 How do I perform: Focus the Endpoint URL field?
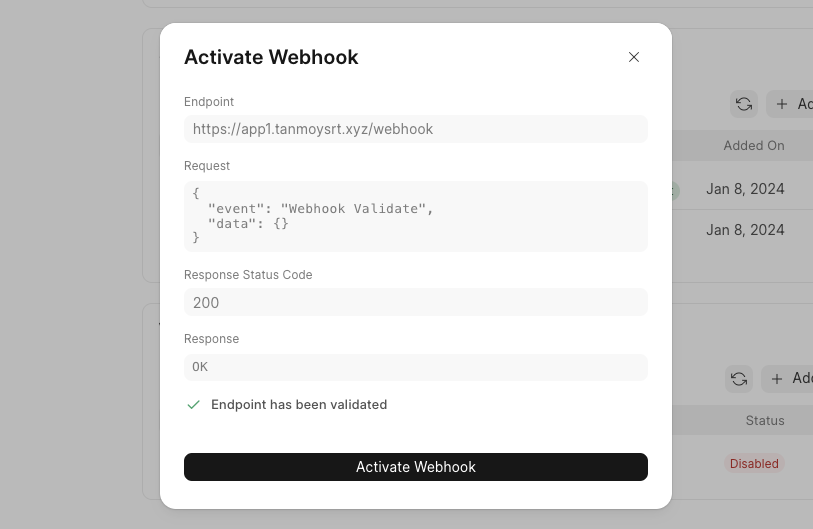tap(416, 129)
